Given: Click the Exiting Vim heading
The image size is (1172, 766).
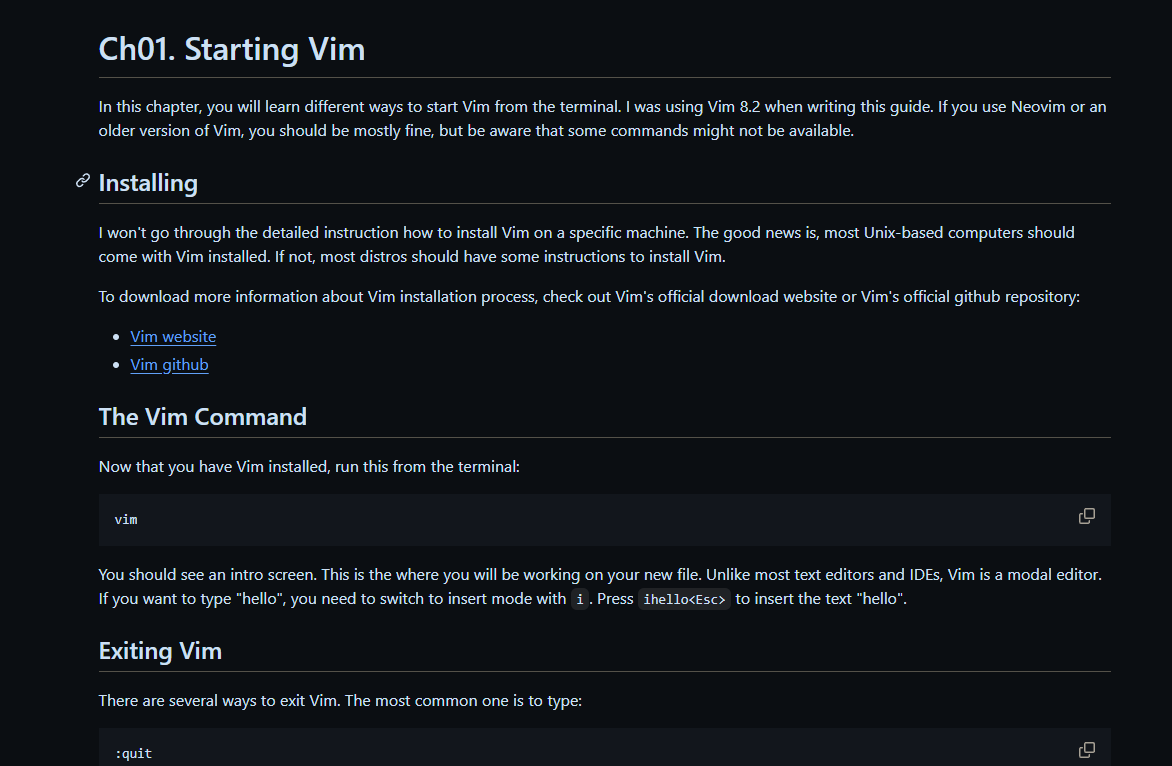Looking at the screenshot, I should coord(160,651).
